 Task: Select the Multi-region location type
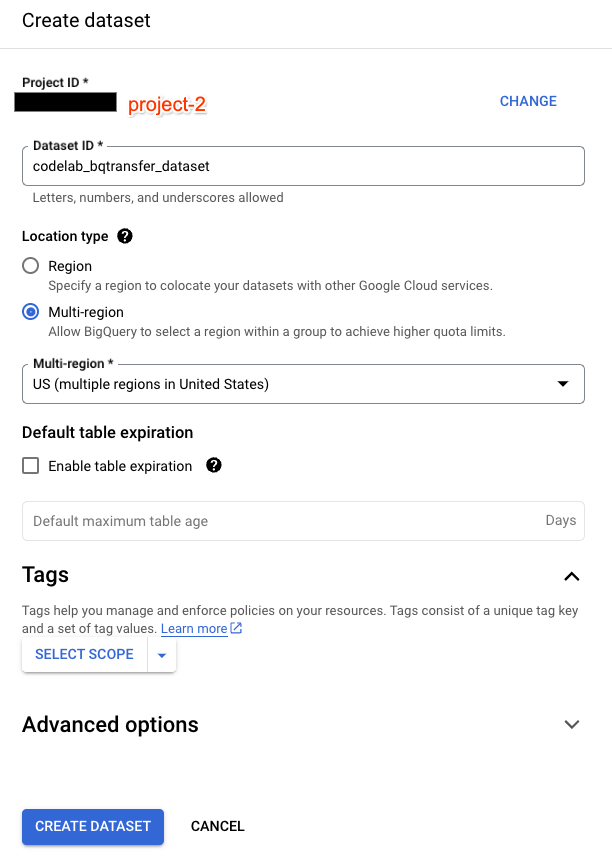[31, 312]
